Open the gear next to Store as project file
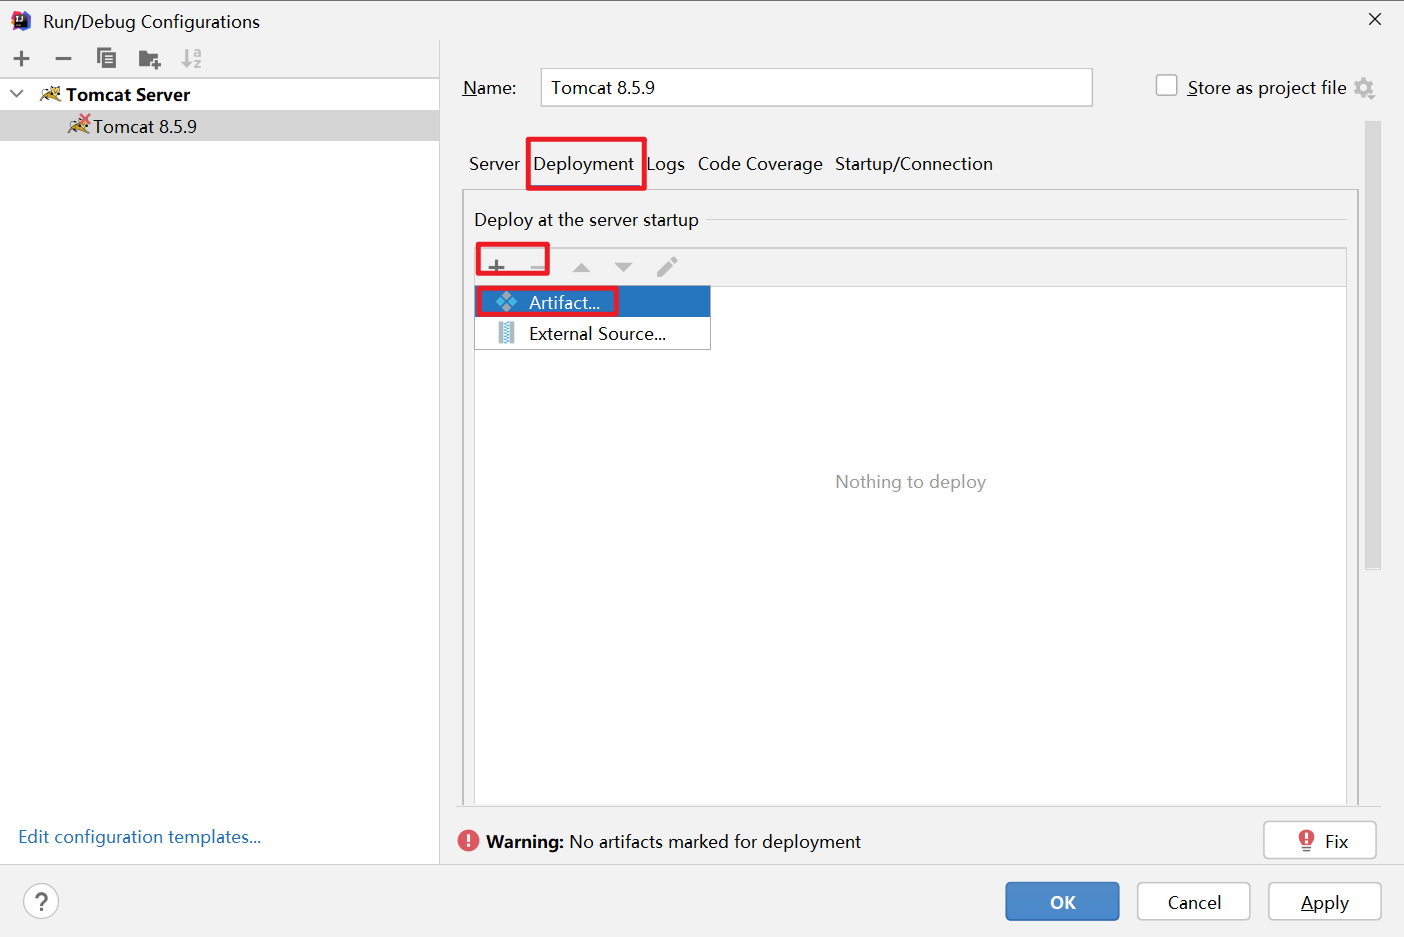1404x937 pixels. tap(1365, 88)
